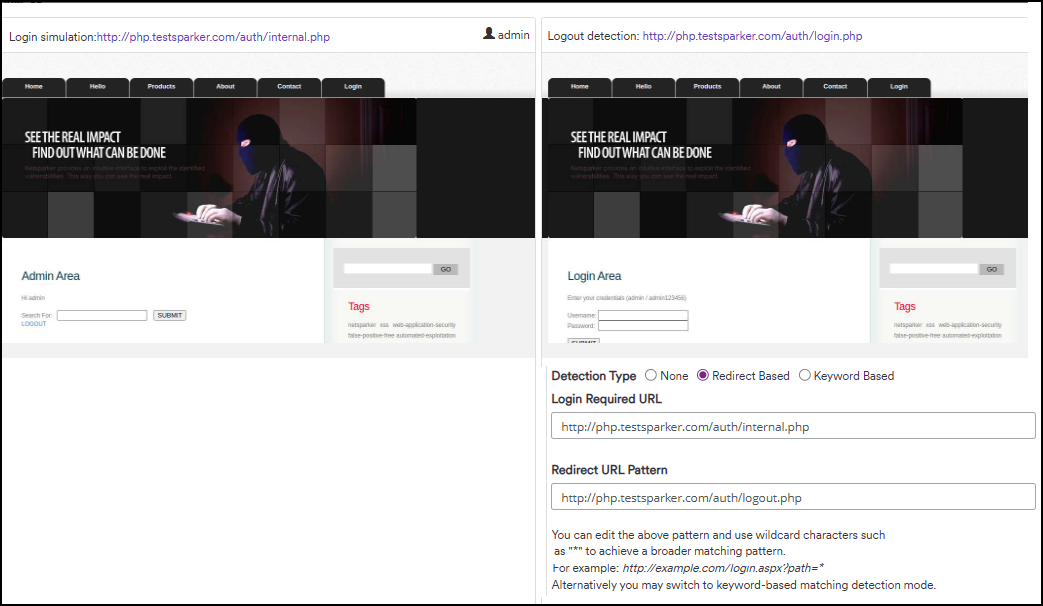Open the Logout detection login.php link

(752, 37)
